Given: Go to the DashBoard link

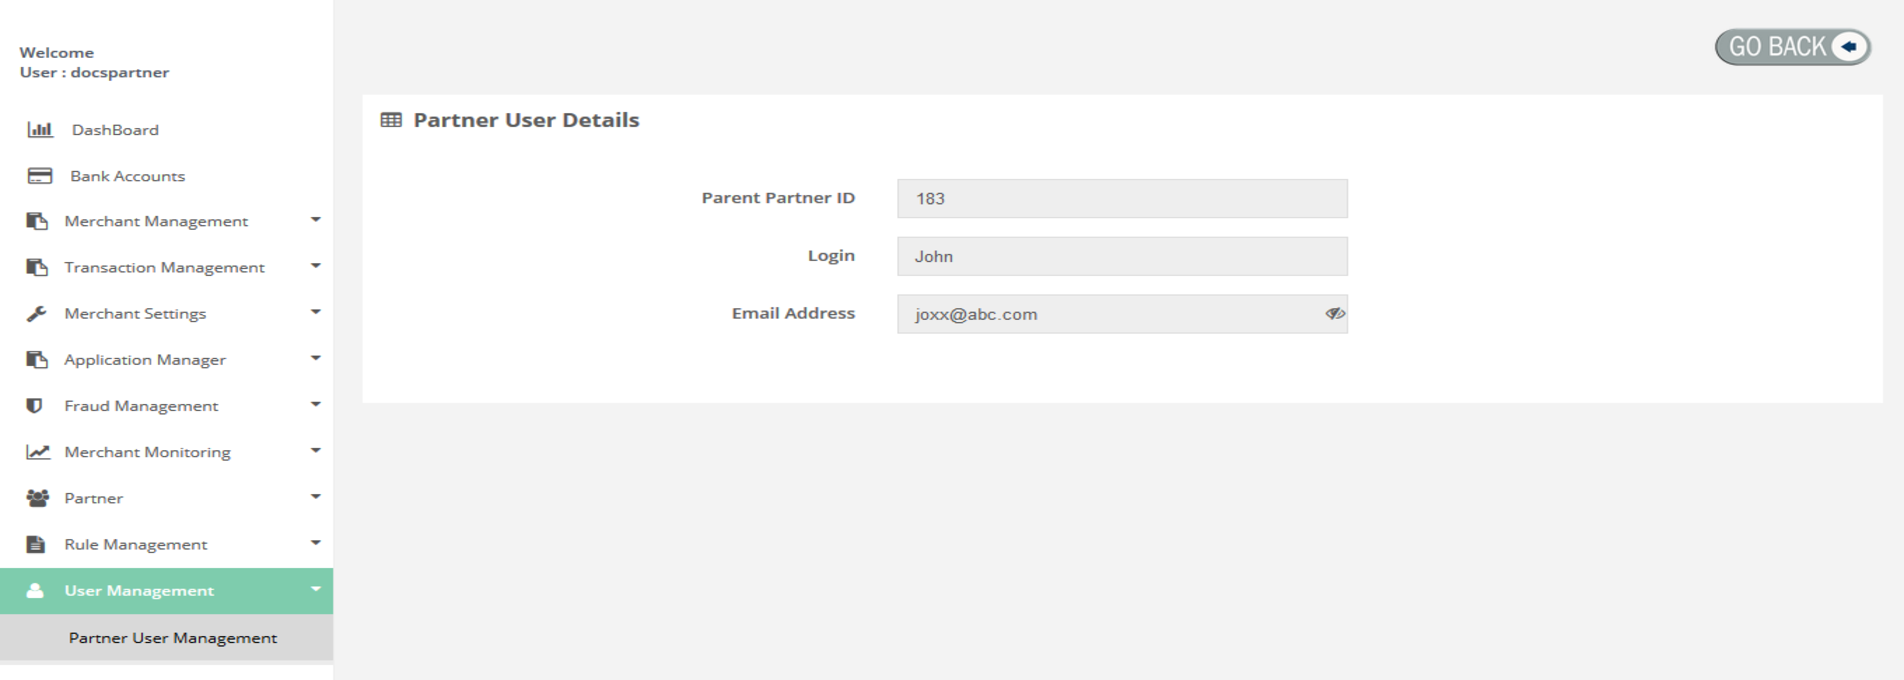Looking at the screenshot, I should [115, 130].
